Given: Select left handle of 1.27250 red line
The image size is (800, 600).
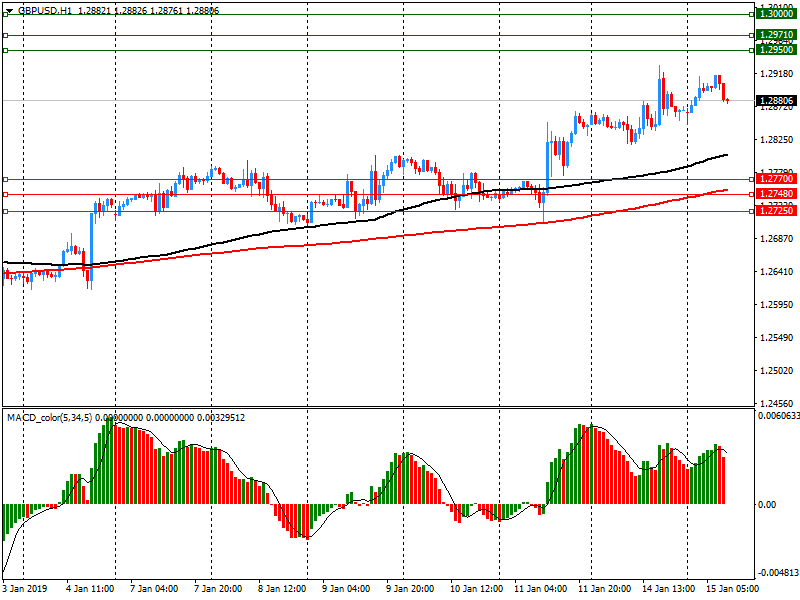Looking at the screenshot, I should [5, 211].
